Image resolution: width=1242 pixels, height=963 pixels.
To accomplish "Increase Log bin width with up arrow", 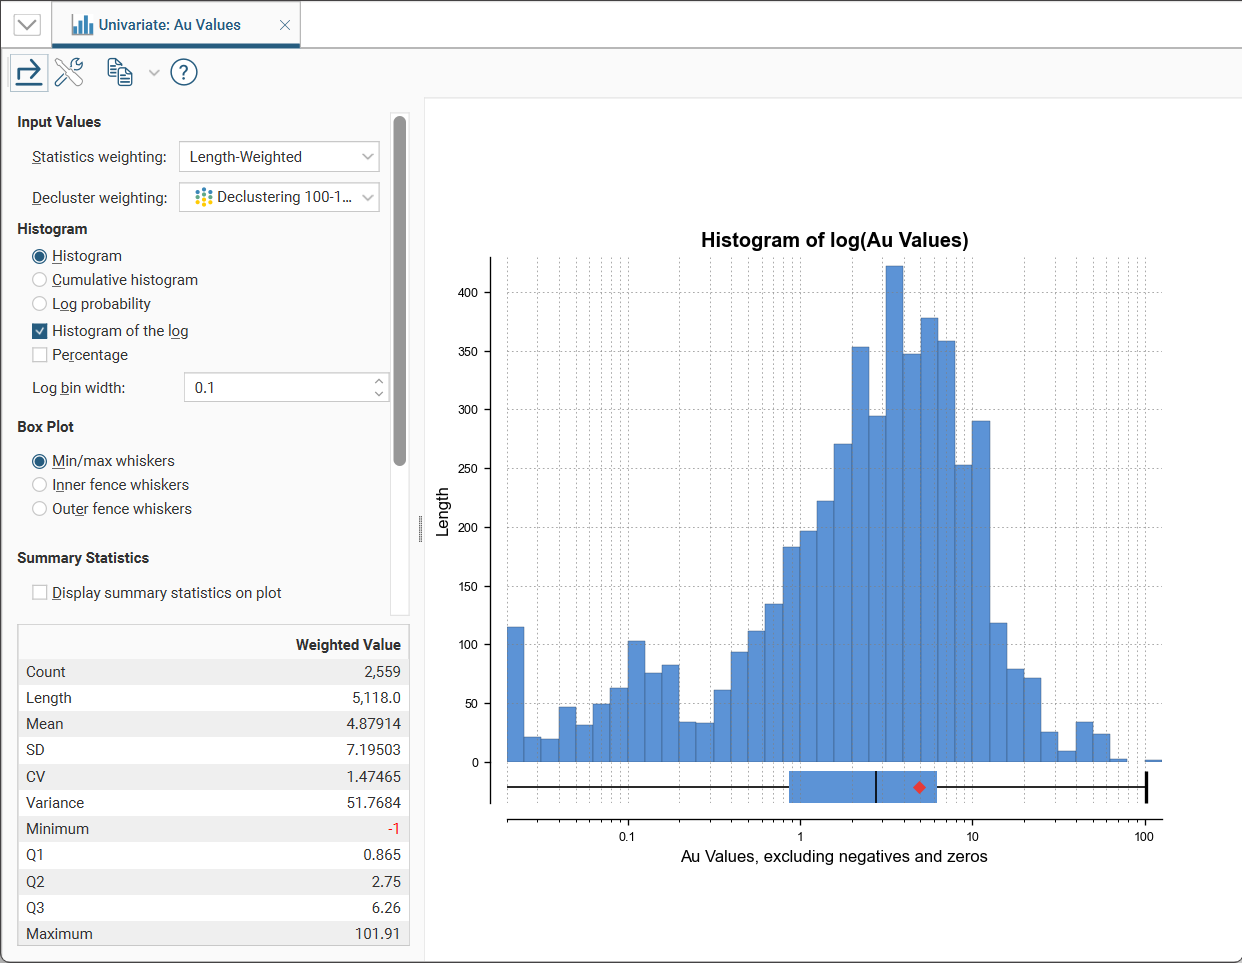I will [x=379, y=381].
